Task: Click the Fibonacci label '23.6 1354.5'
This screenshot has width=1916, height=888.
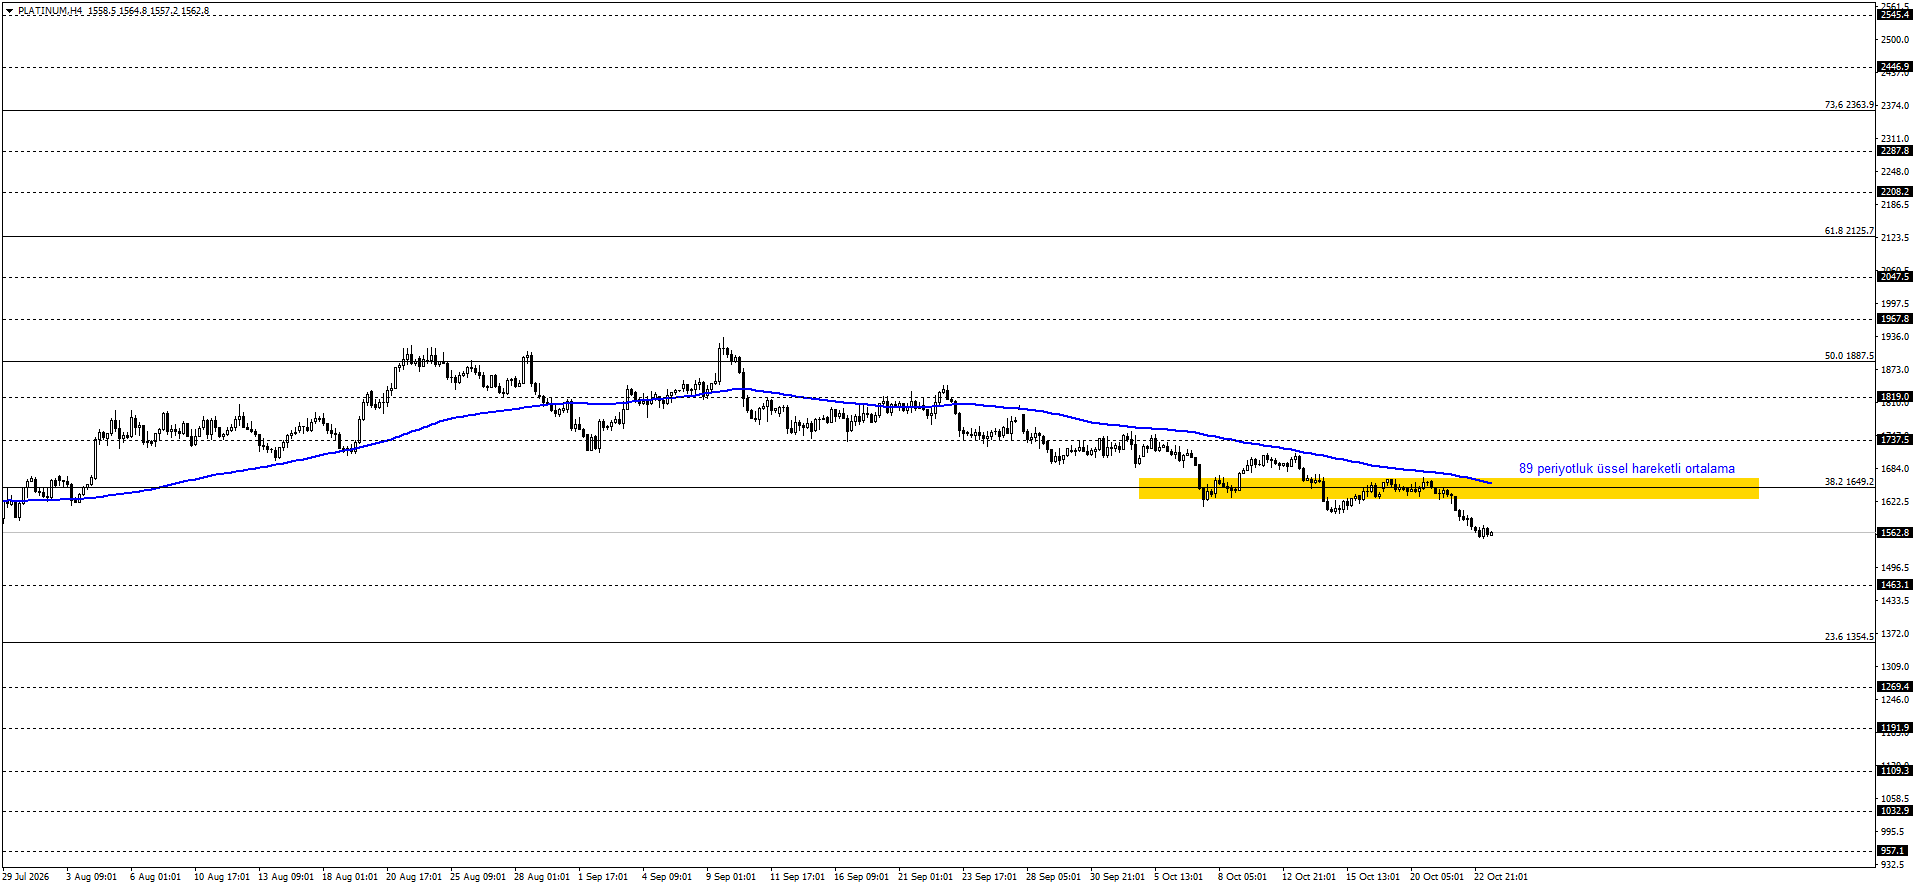Action: coord(1849,637)
